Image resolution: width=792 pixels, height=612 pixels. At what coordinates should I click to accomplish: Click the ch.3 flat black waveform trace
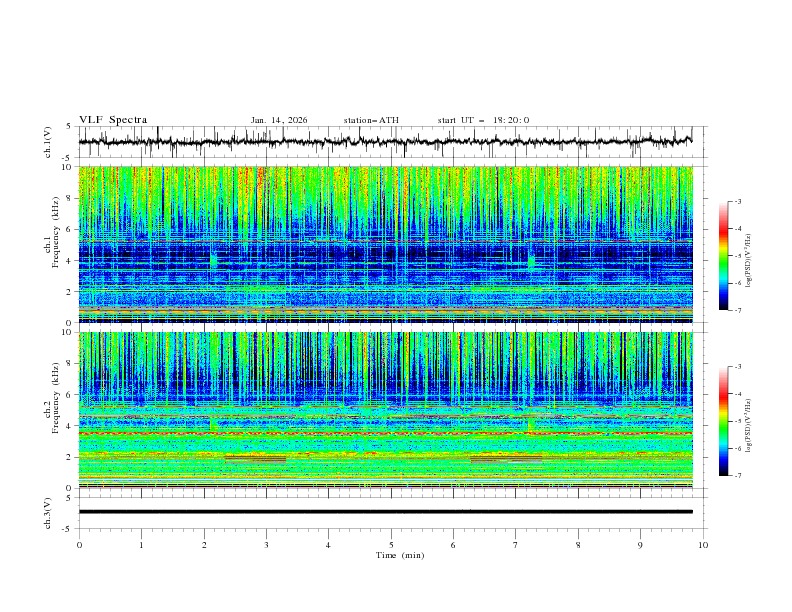(x=385, y=512)
